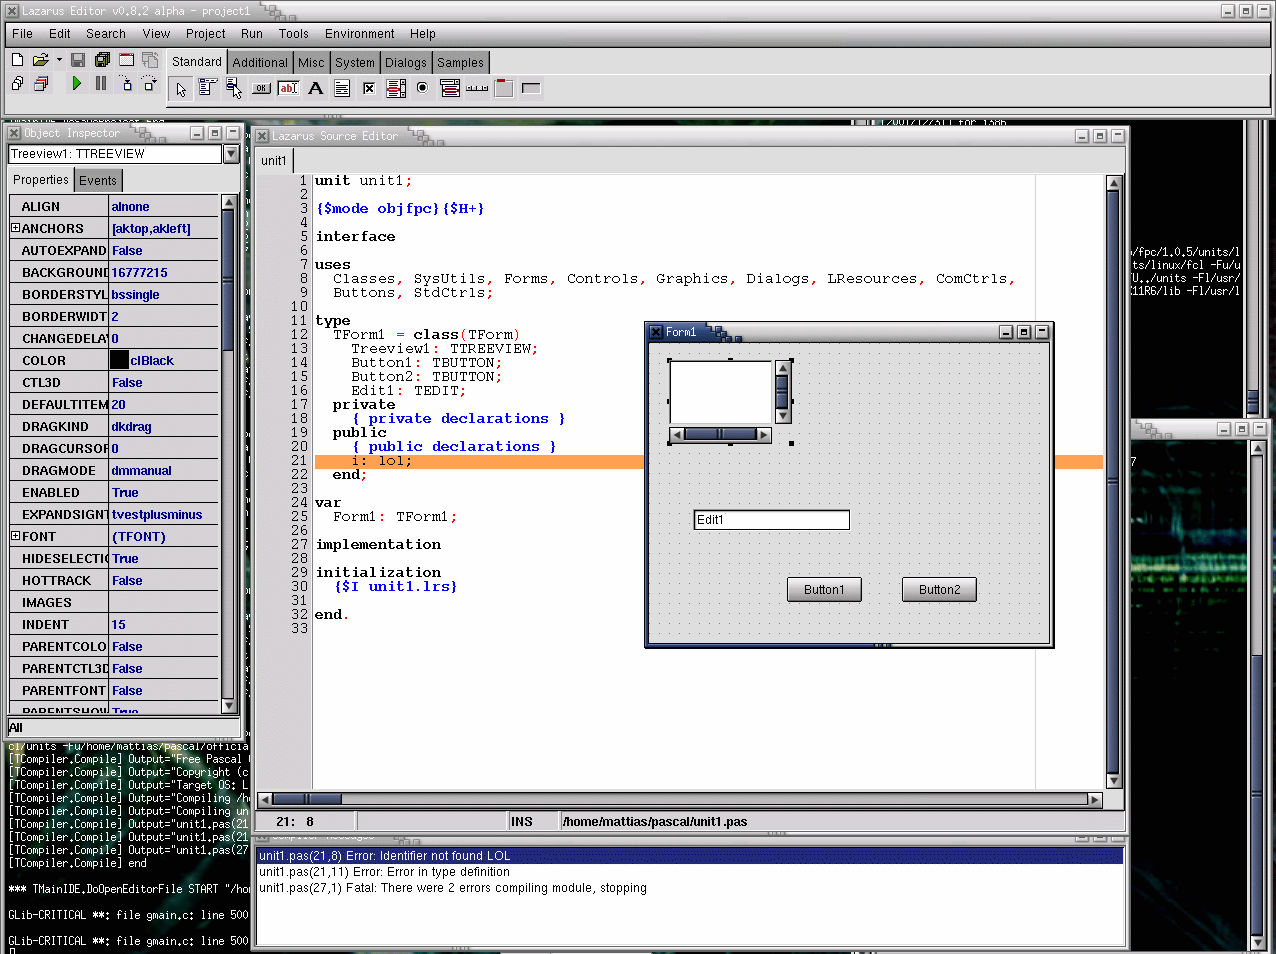This screenshot has height=954, width=1276.
Task: Click the Save floppy disk icon
Action: (78, 60)
